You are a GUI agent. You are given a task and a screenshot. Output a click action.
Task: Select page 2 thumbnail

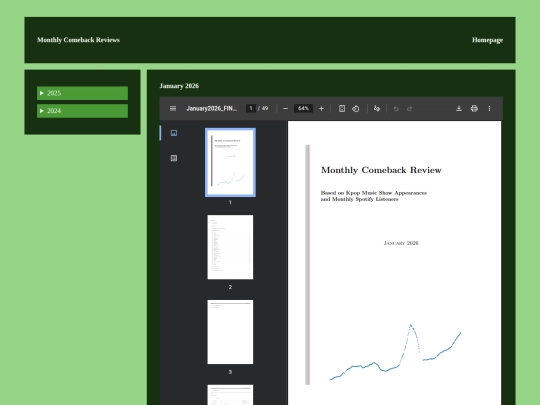click(230, 247)
